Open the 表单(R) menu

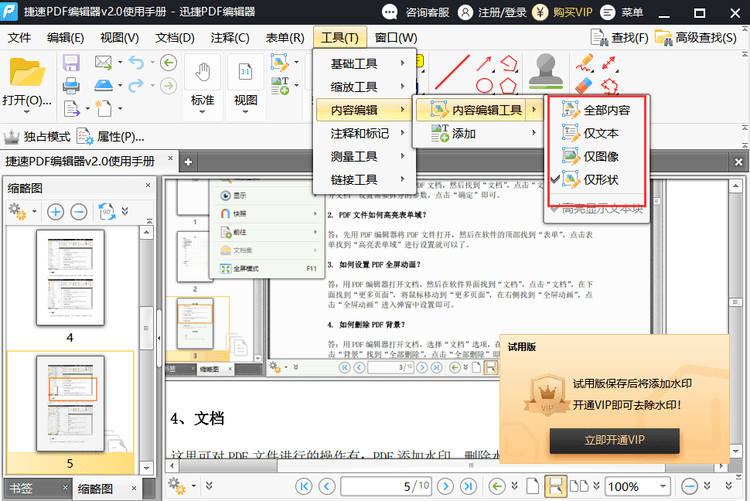(285, 37)
